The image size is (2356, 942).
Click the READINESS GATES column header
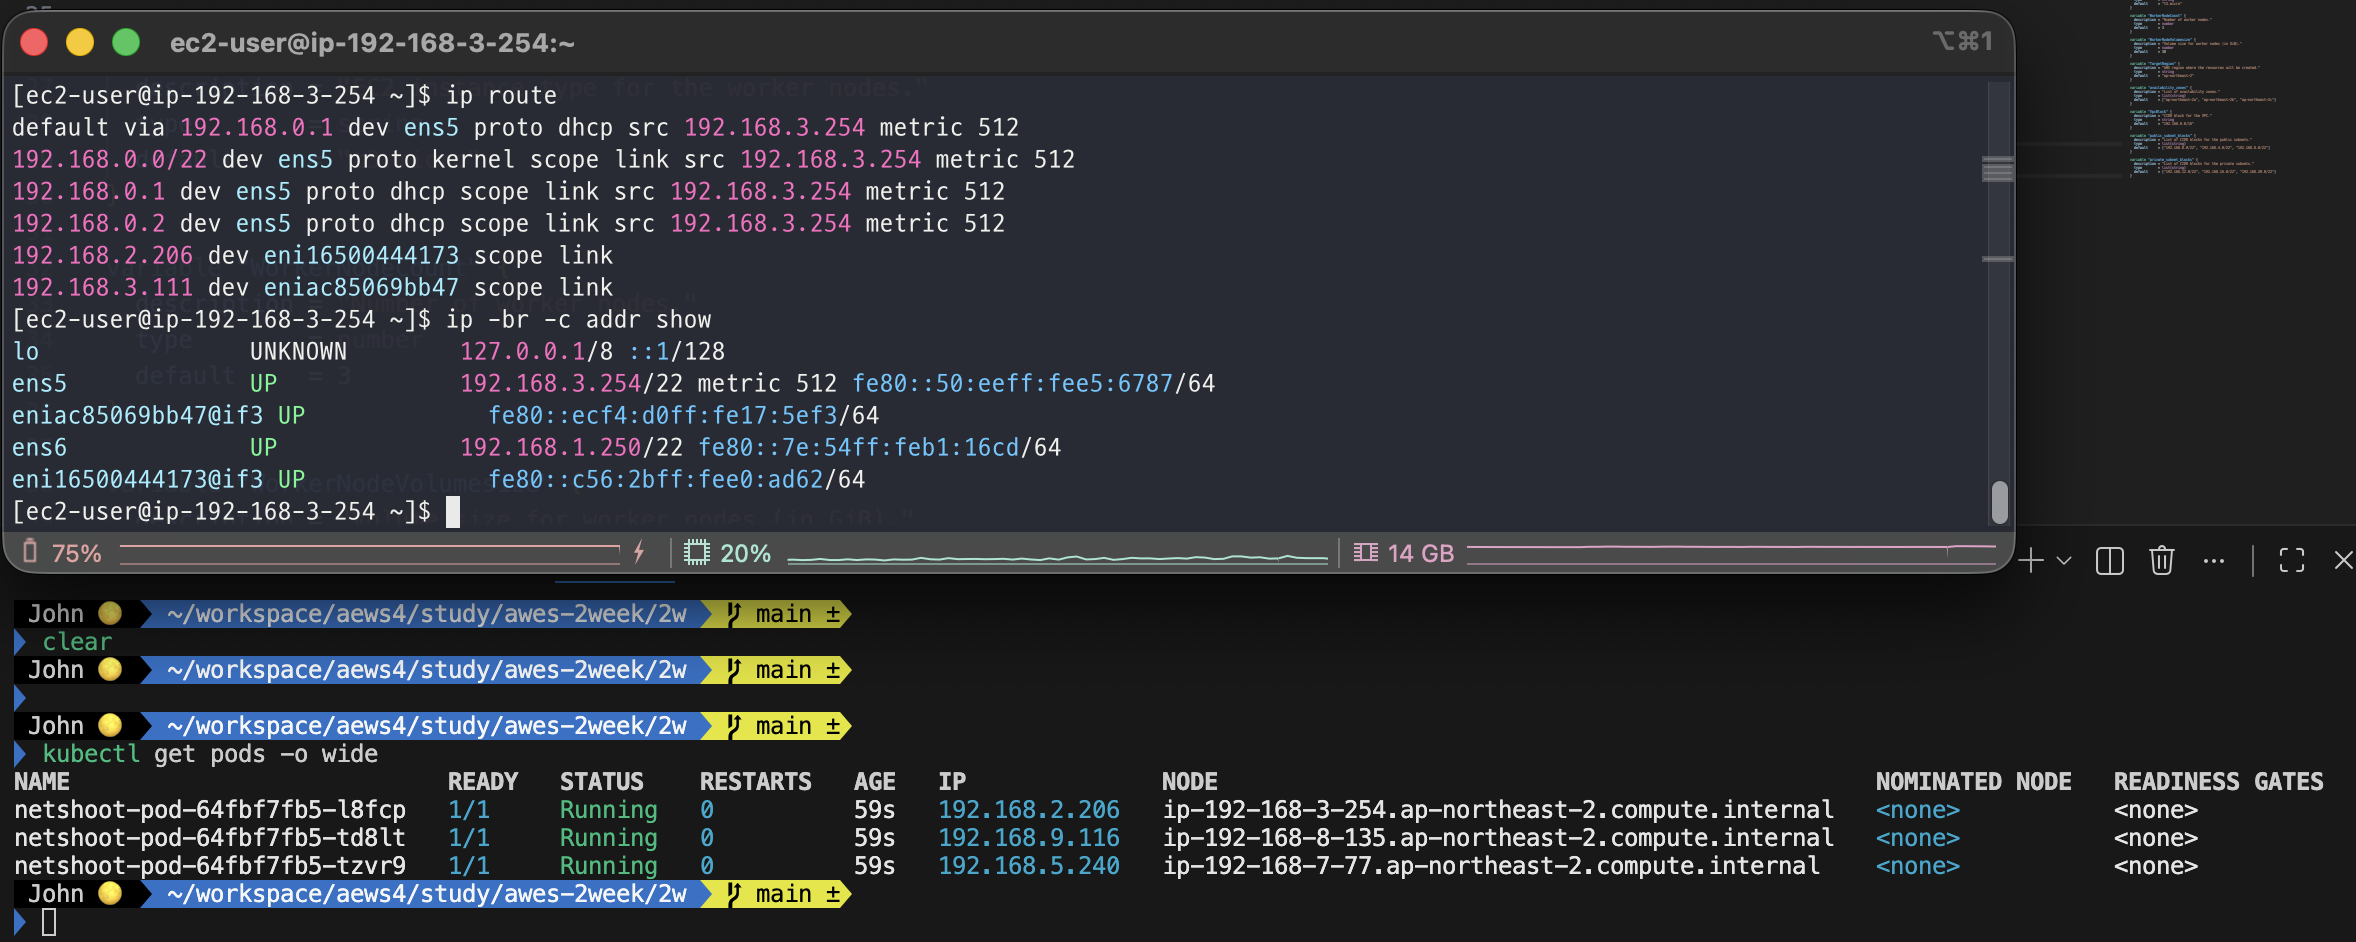click(x=2218, y=782)
